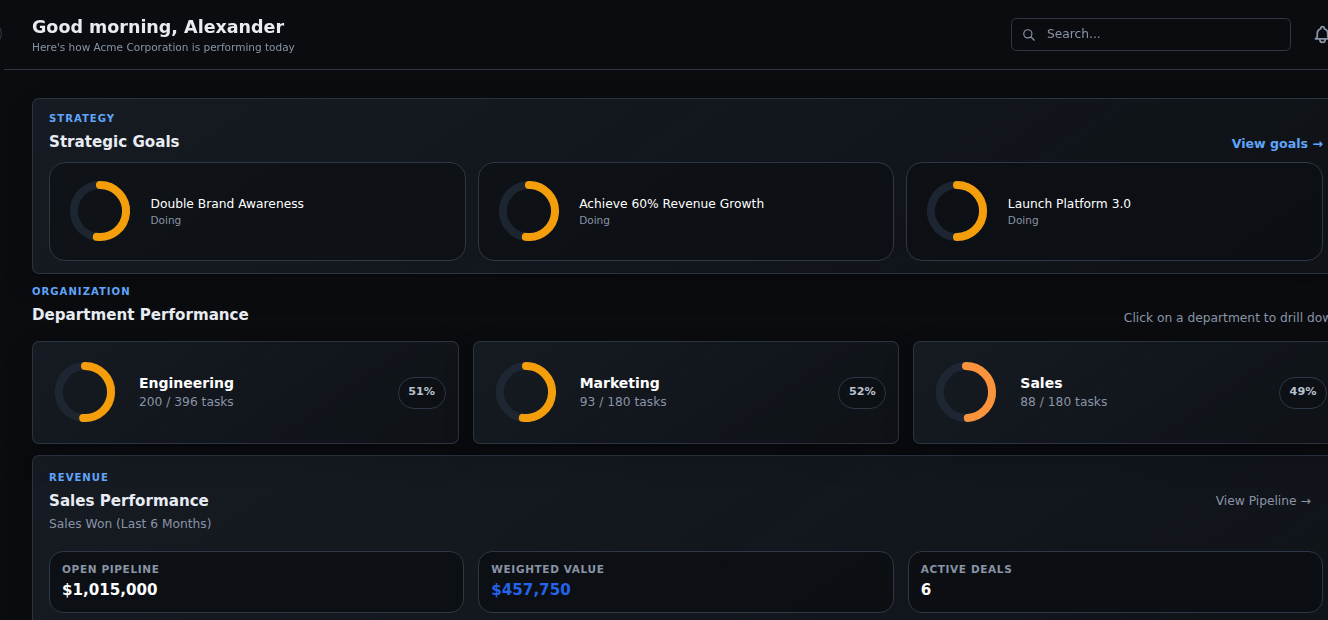Open the View goals link
This screenshot has width=1328, height=620.
click(1277, 144)
